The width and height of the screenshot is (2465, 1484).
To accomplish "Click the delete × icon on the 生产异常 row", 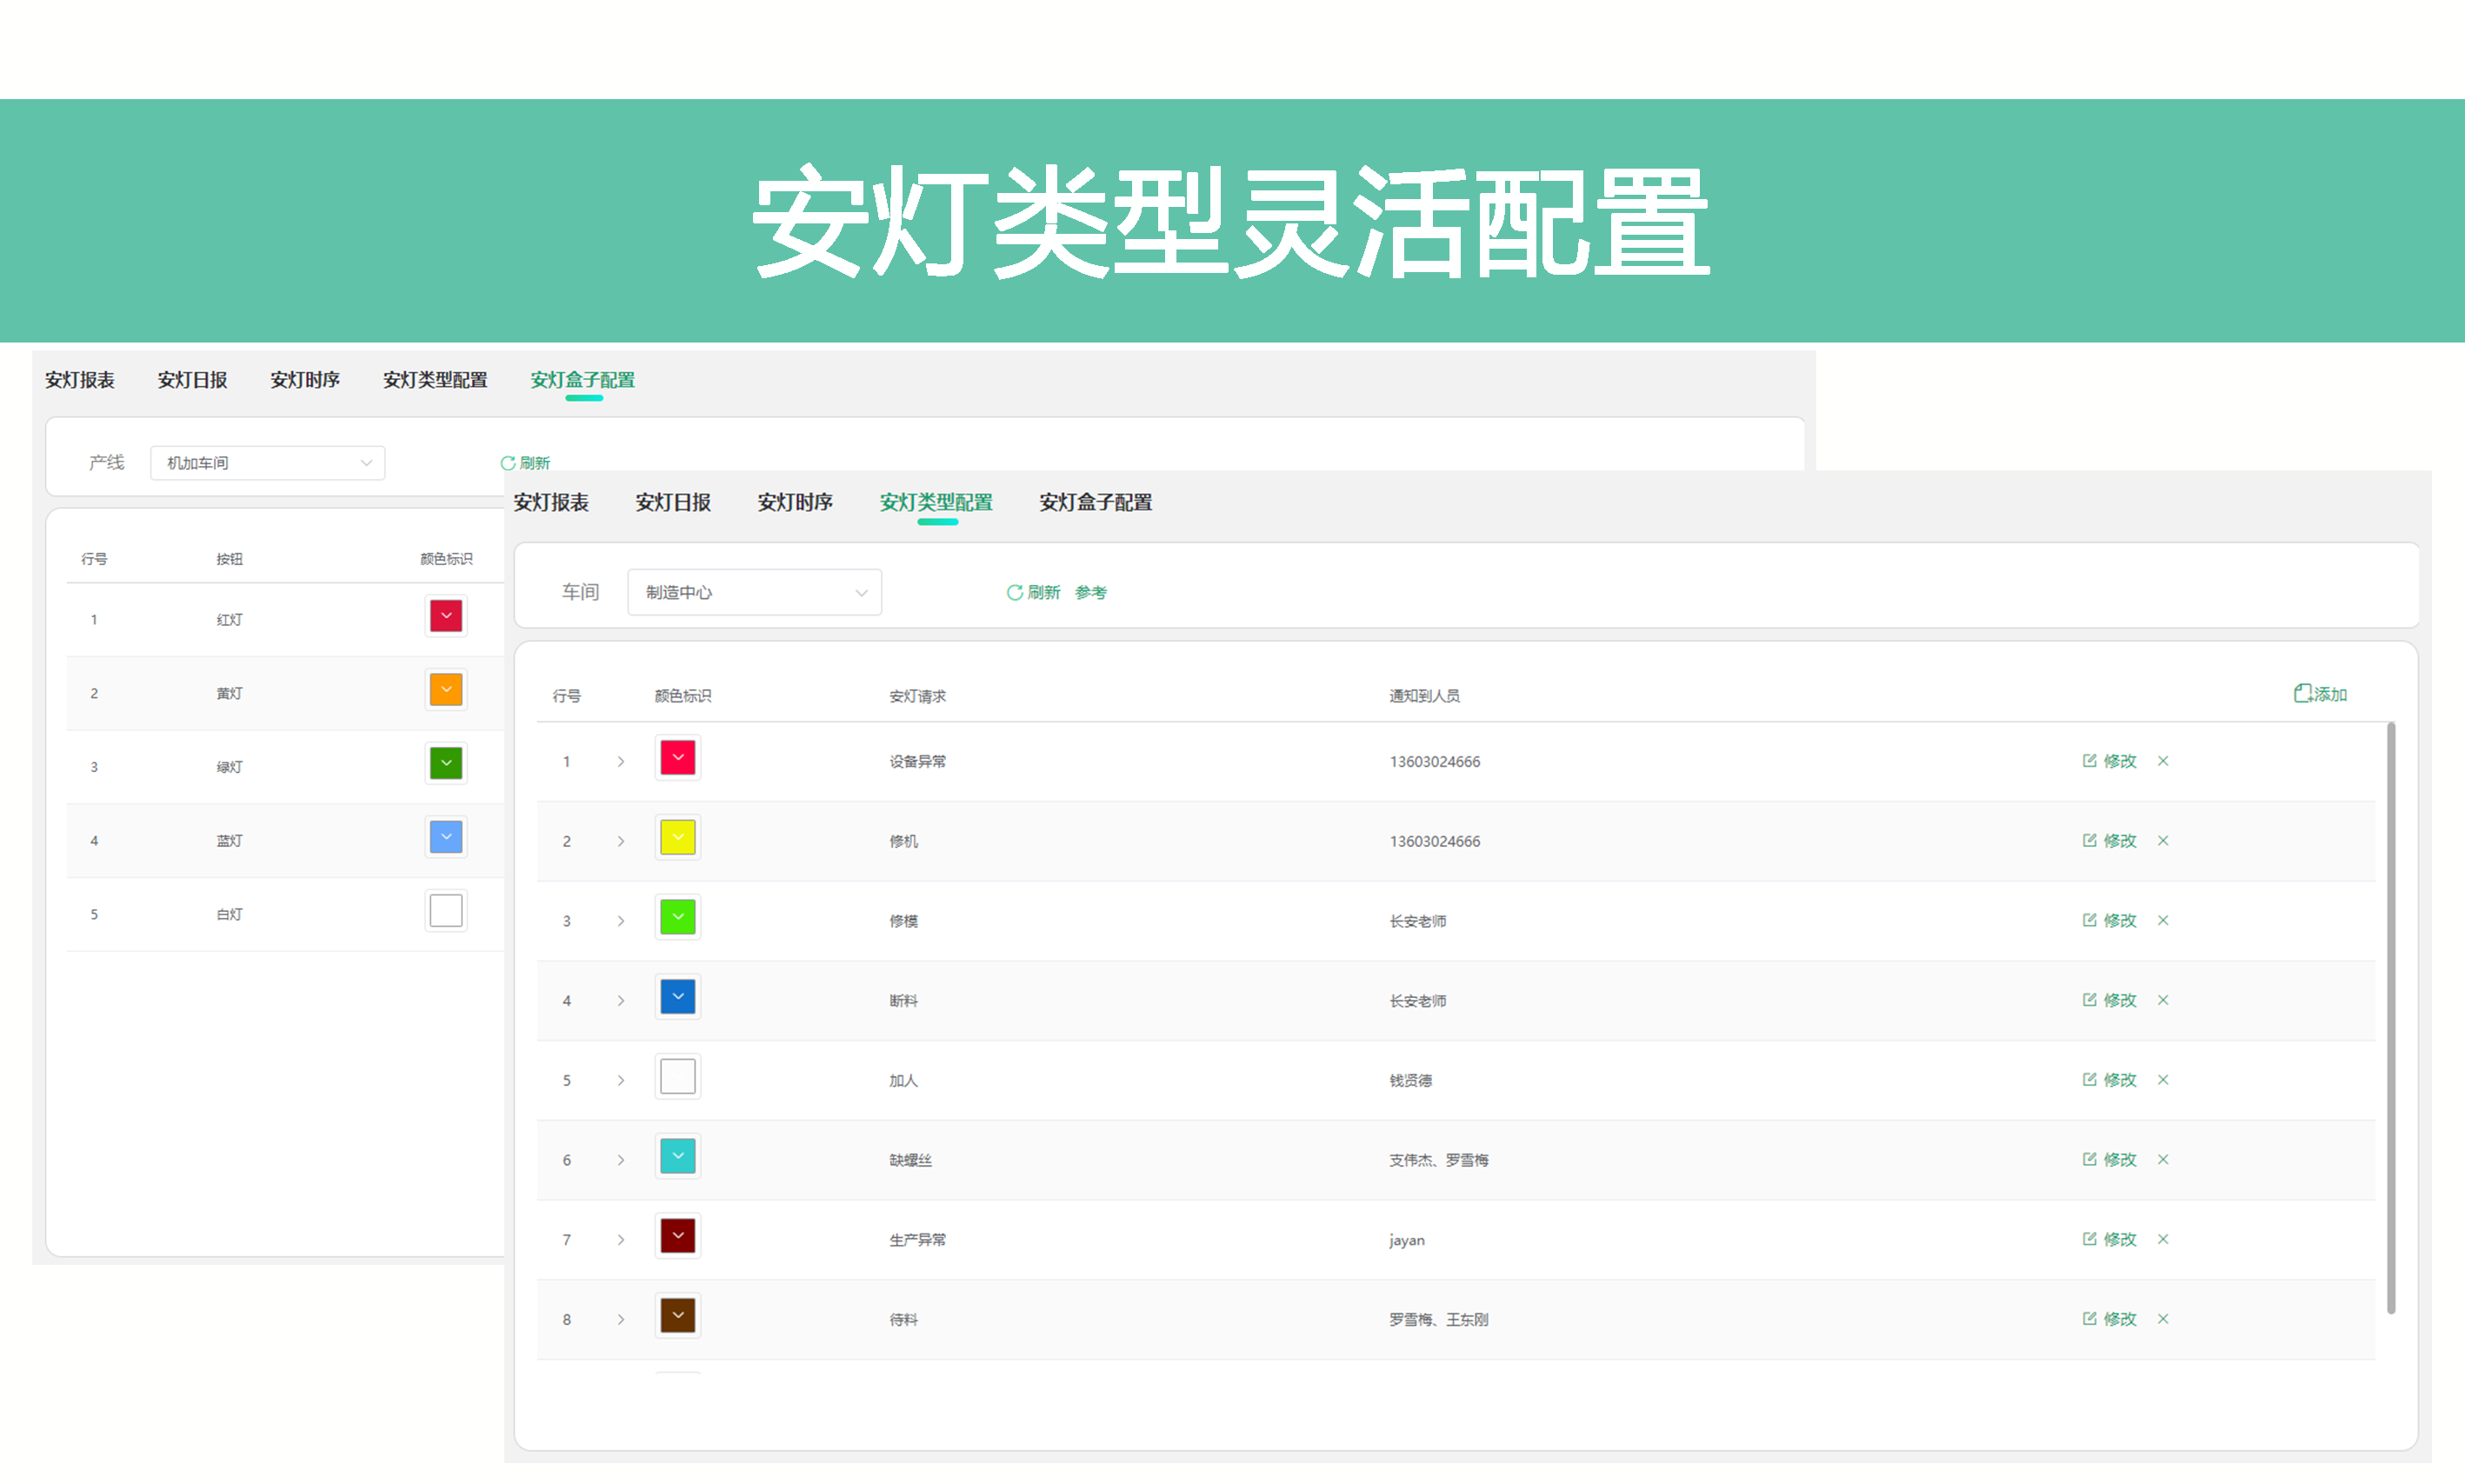I will [2163, 1239].
